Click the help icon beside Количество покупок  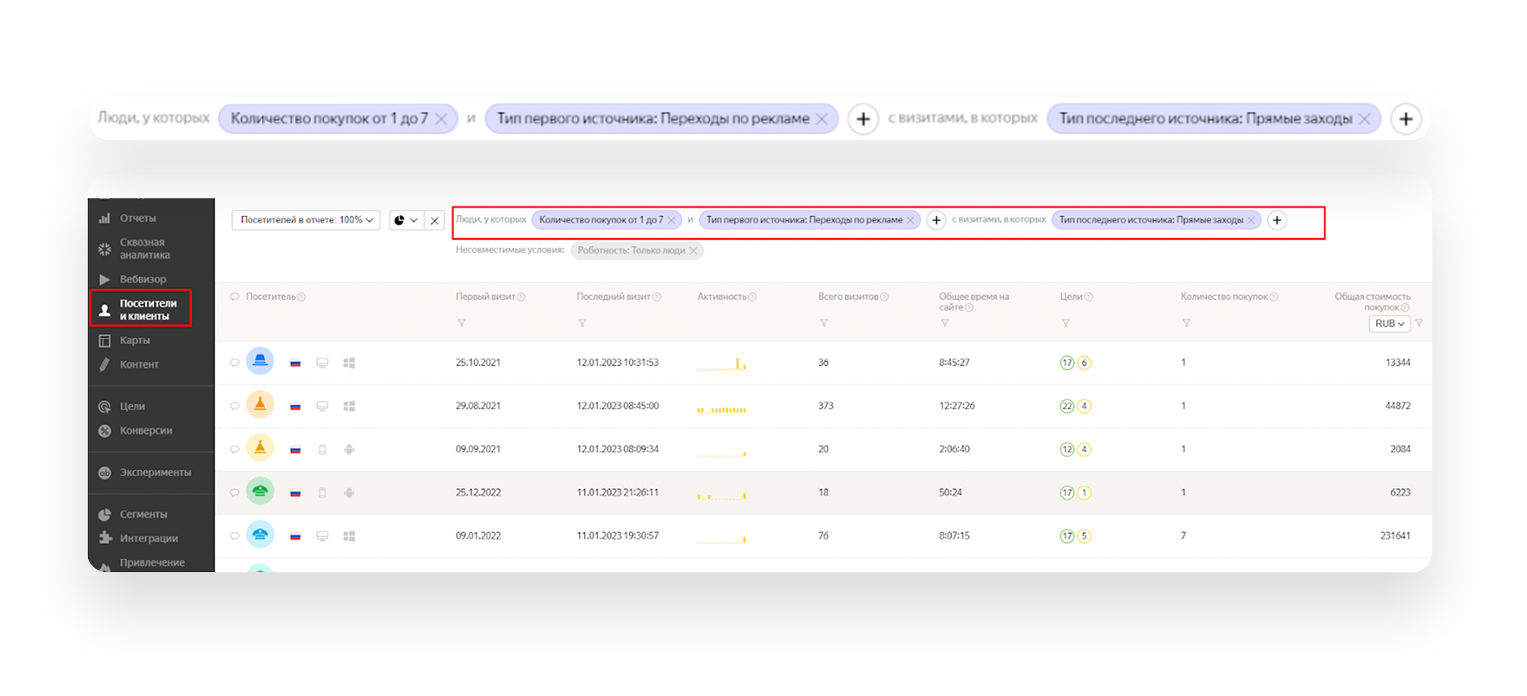tap(1274, 297)
